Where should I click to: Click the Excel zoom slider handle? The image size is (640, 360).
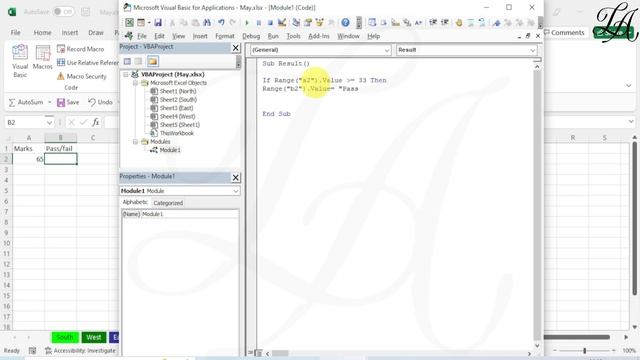584,351
